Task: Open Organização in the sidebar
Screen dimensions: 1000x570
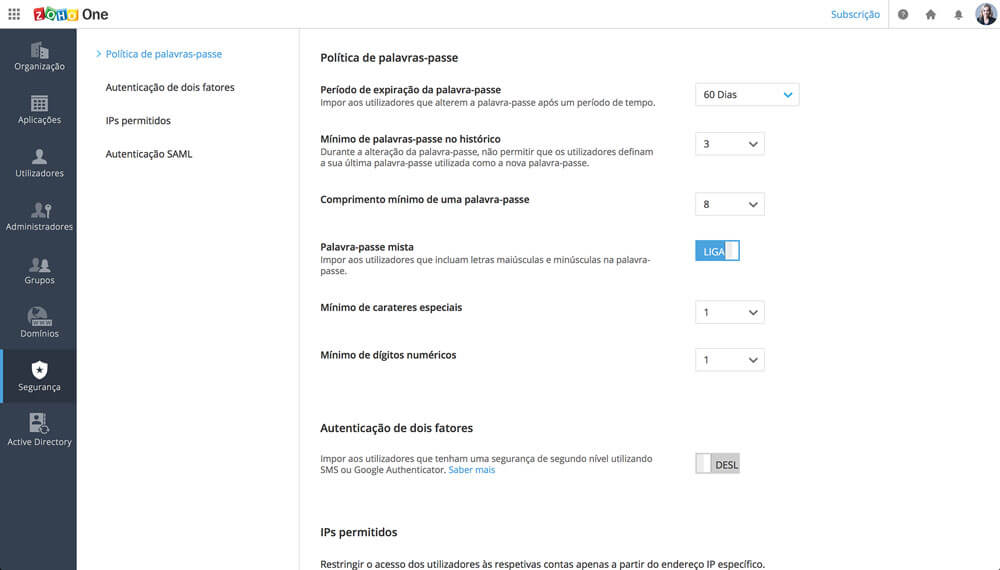Action: tap(39, 56)
